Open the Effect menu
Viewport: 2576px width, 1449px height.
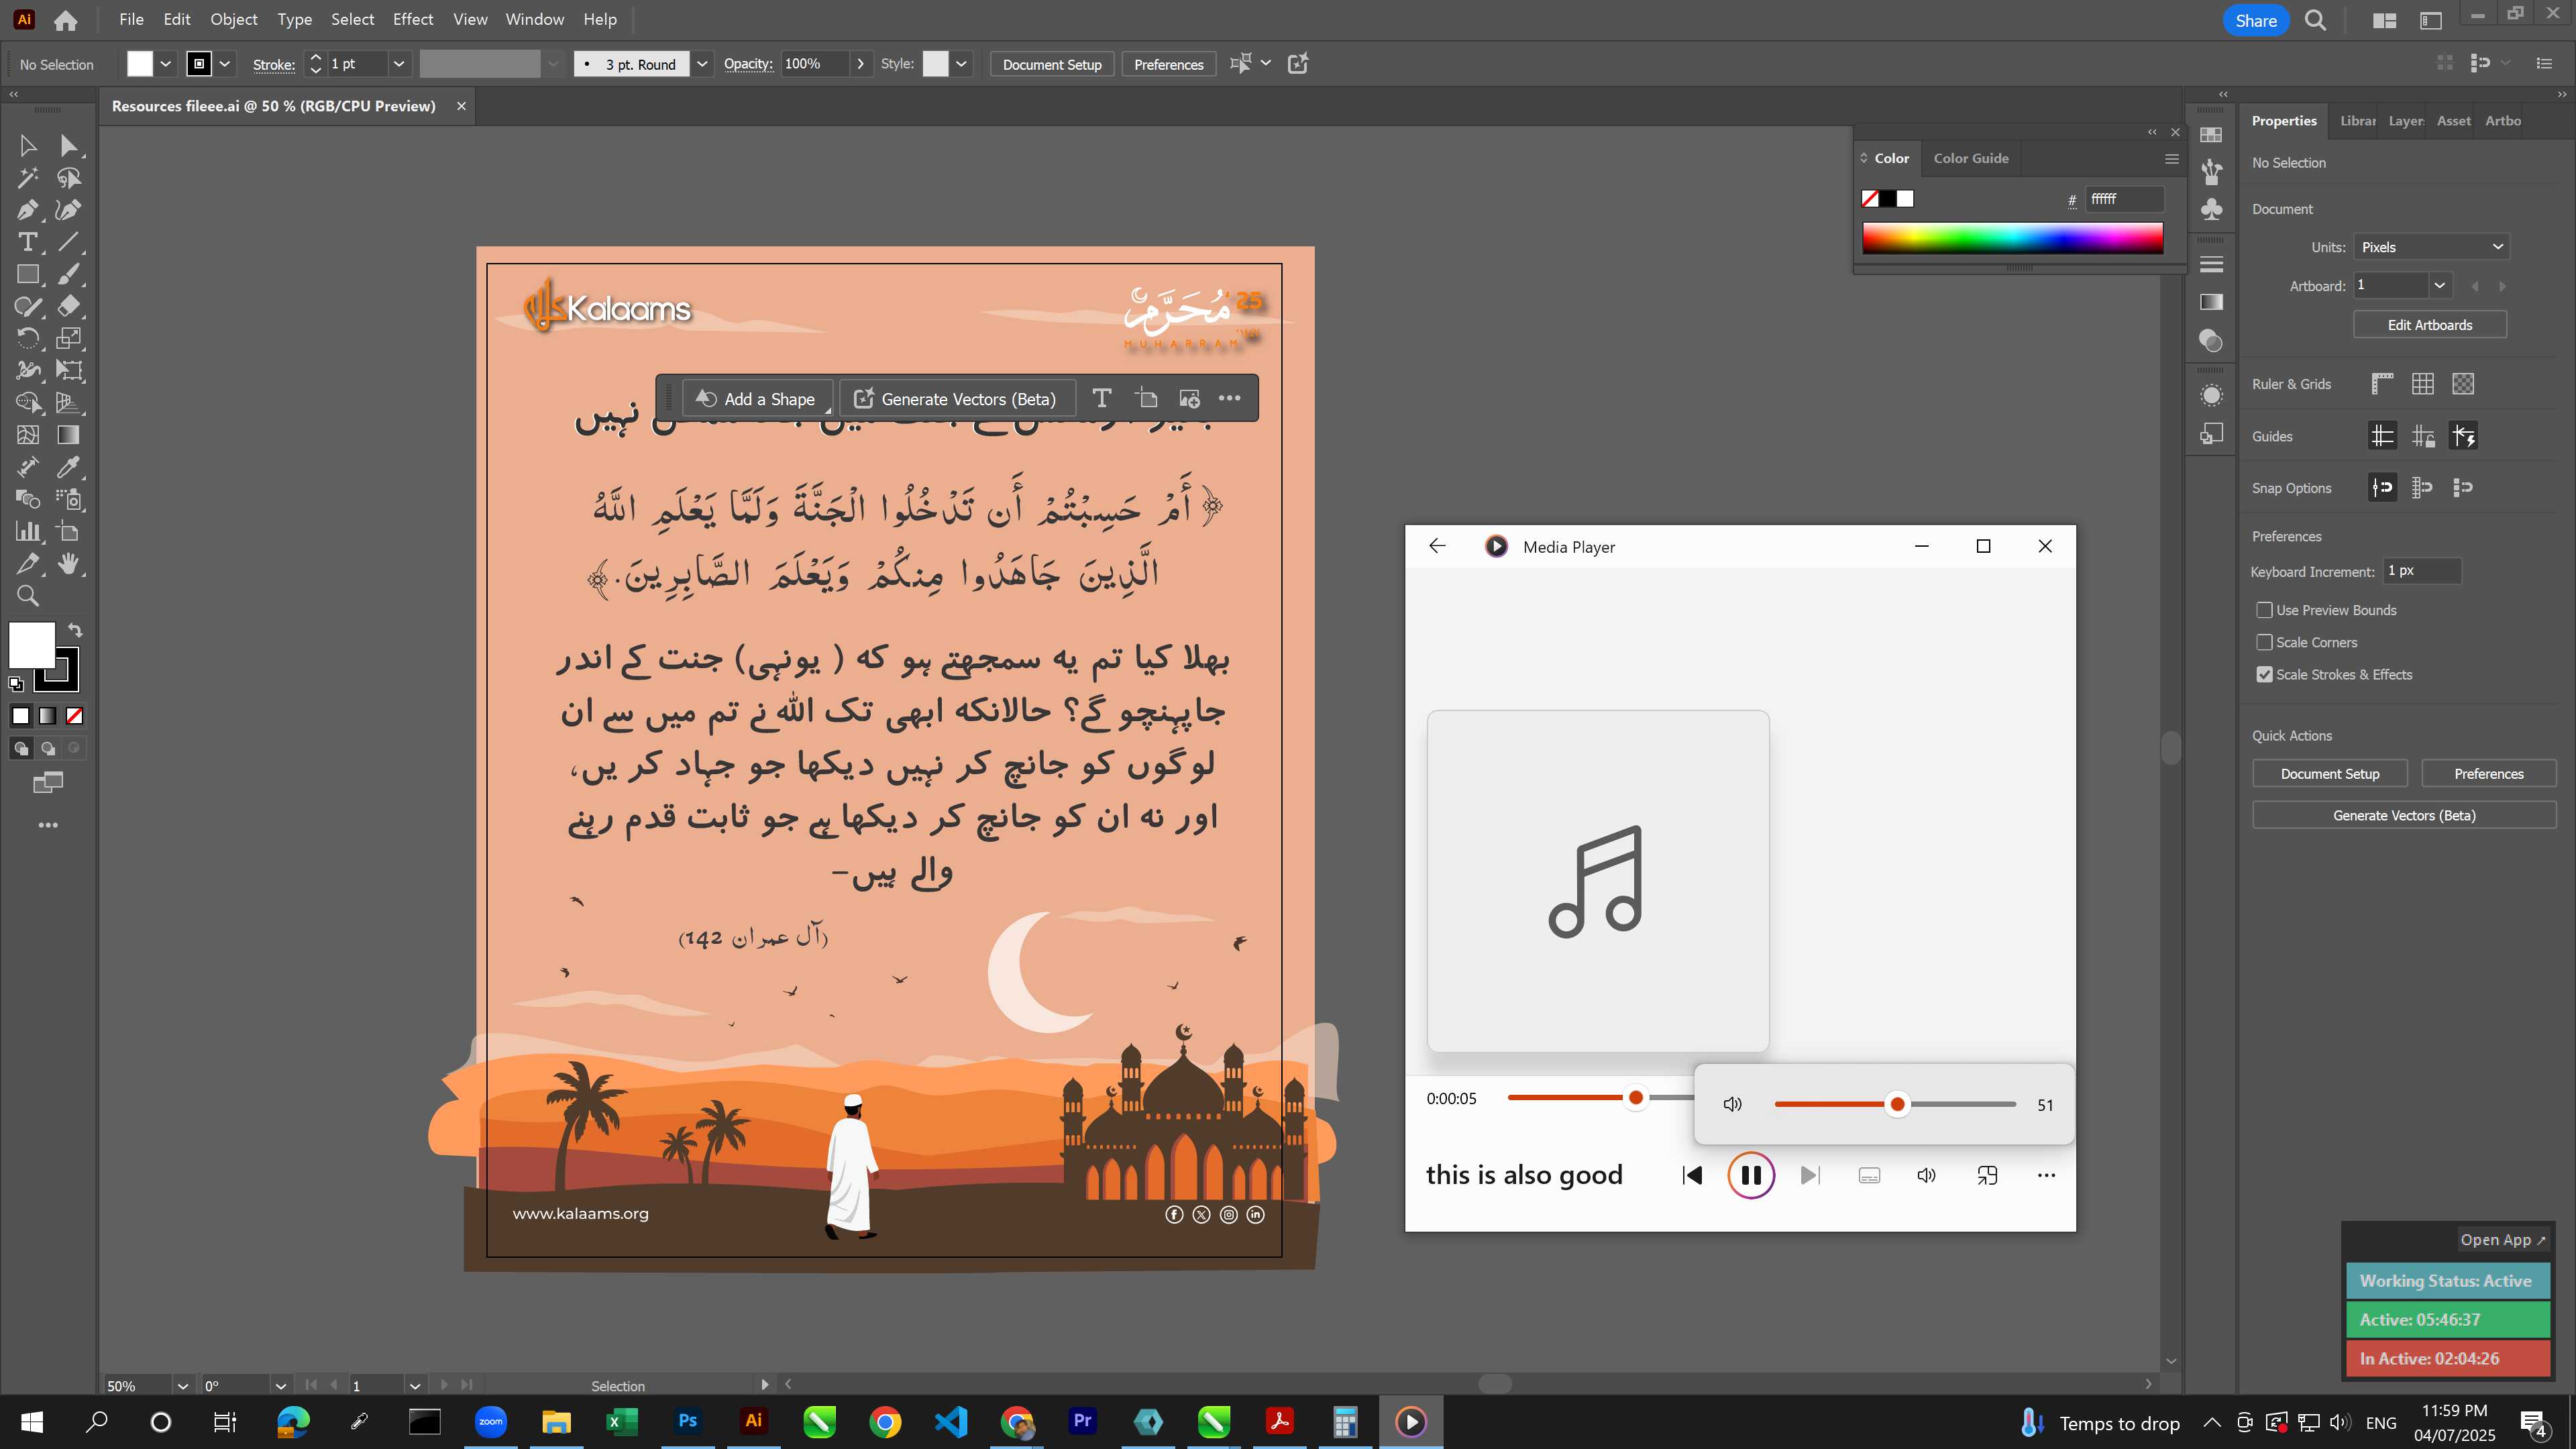point(412,19)
